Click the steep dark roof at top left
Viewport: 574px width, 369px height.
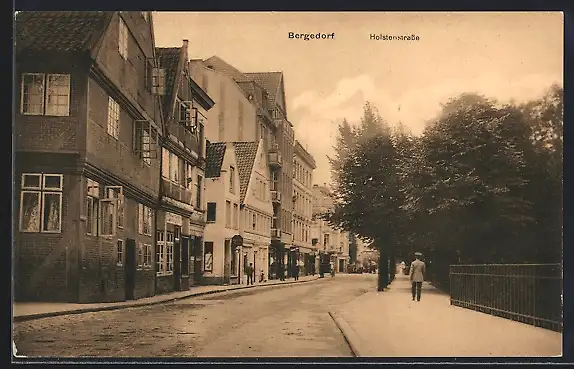(60, 31)
